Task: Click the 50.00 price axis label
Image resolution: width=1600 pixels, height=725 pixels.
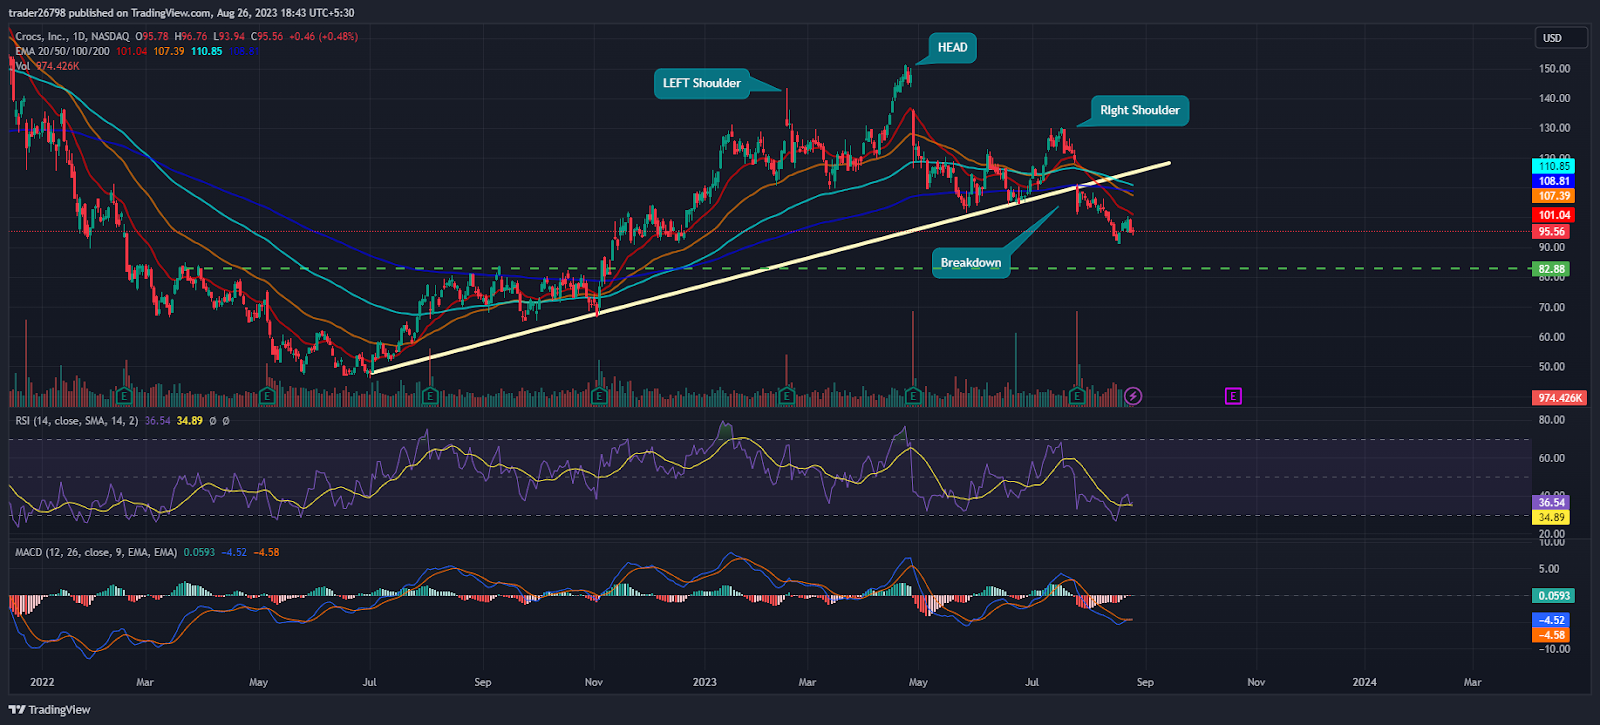Action: pos(1552,367)
